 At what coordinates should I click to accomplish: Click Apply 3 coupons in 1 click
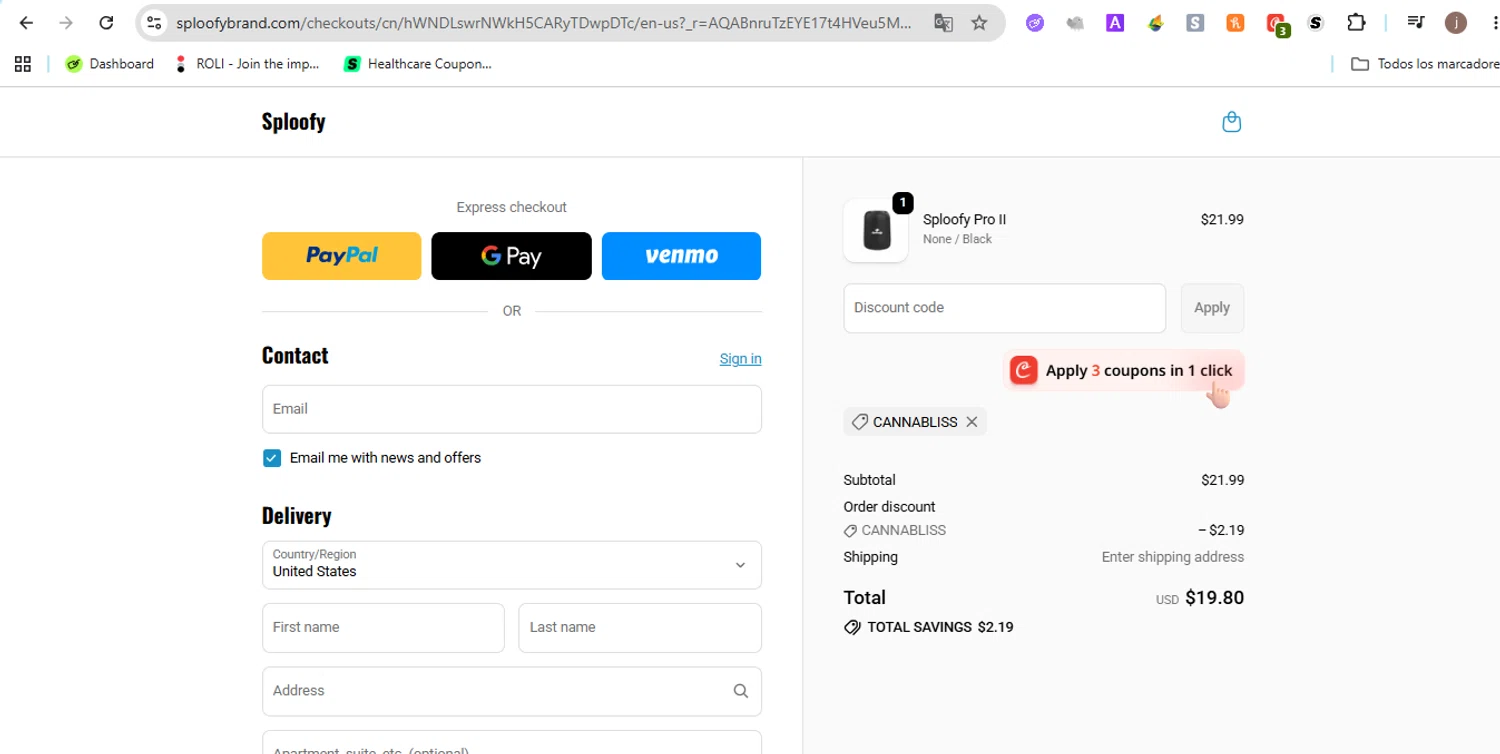1125,371
